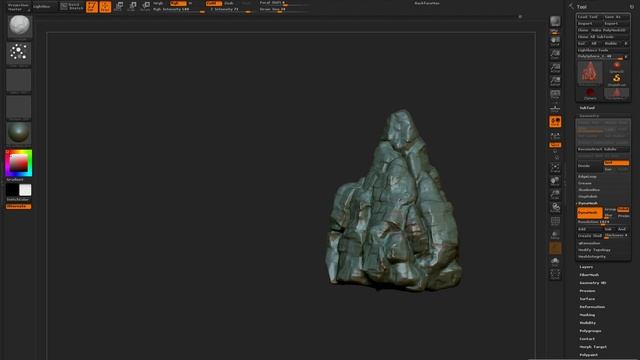The width and height of the screenshot is (640, 360).
Task: Expand the Morph Target section
Action: pos(593,347)
